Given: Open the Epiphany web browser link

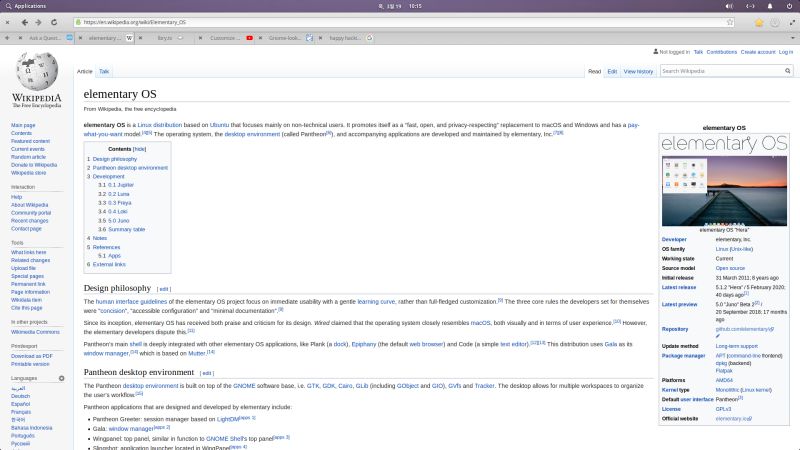Looking at the screenshot, I should pyautogui.click(x=364, y=344).
